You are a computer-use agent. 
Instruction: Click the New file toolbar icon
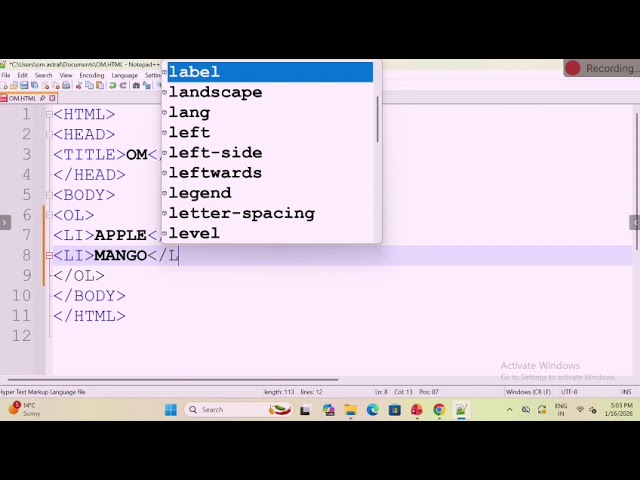pyautogui.click(x=4, y=86)
